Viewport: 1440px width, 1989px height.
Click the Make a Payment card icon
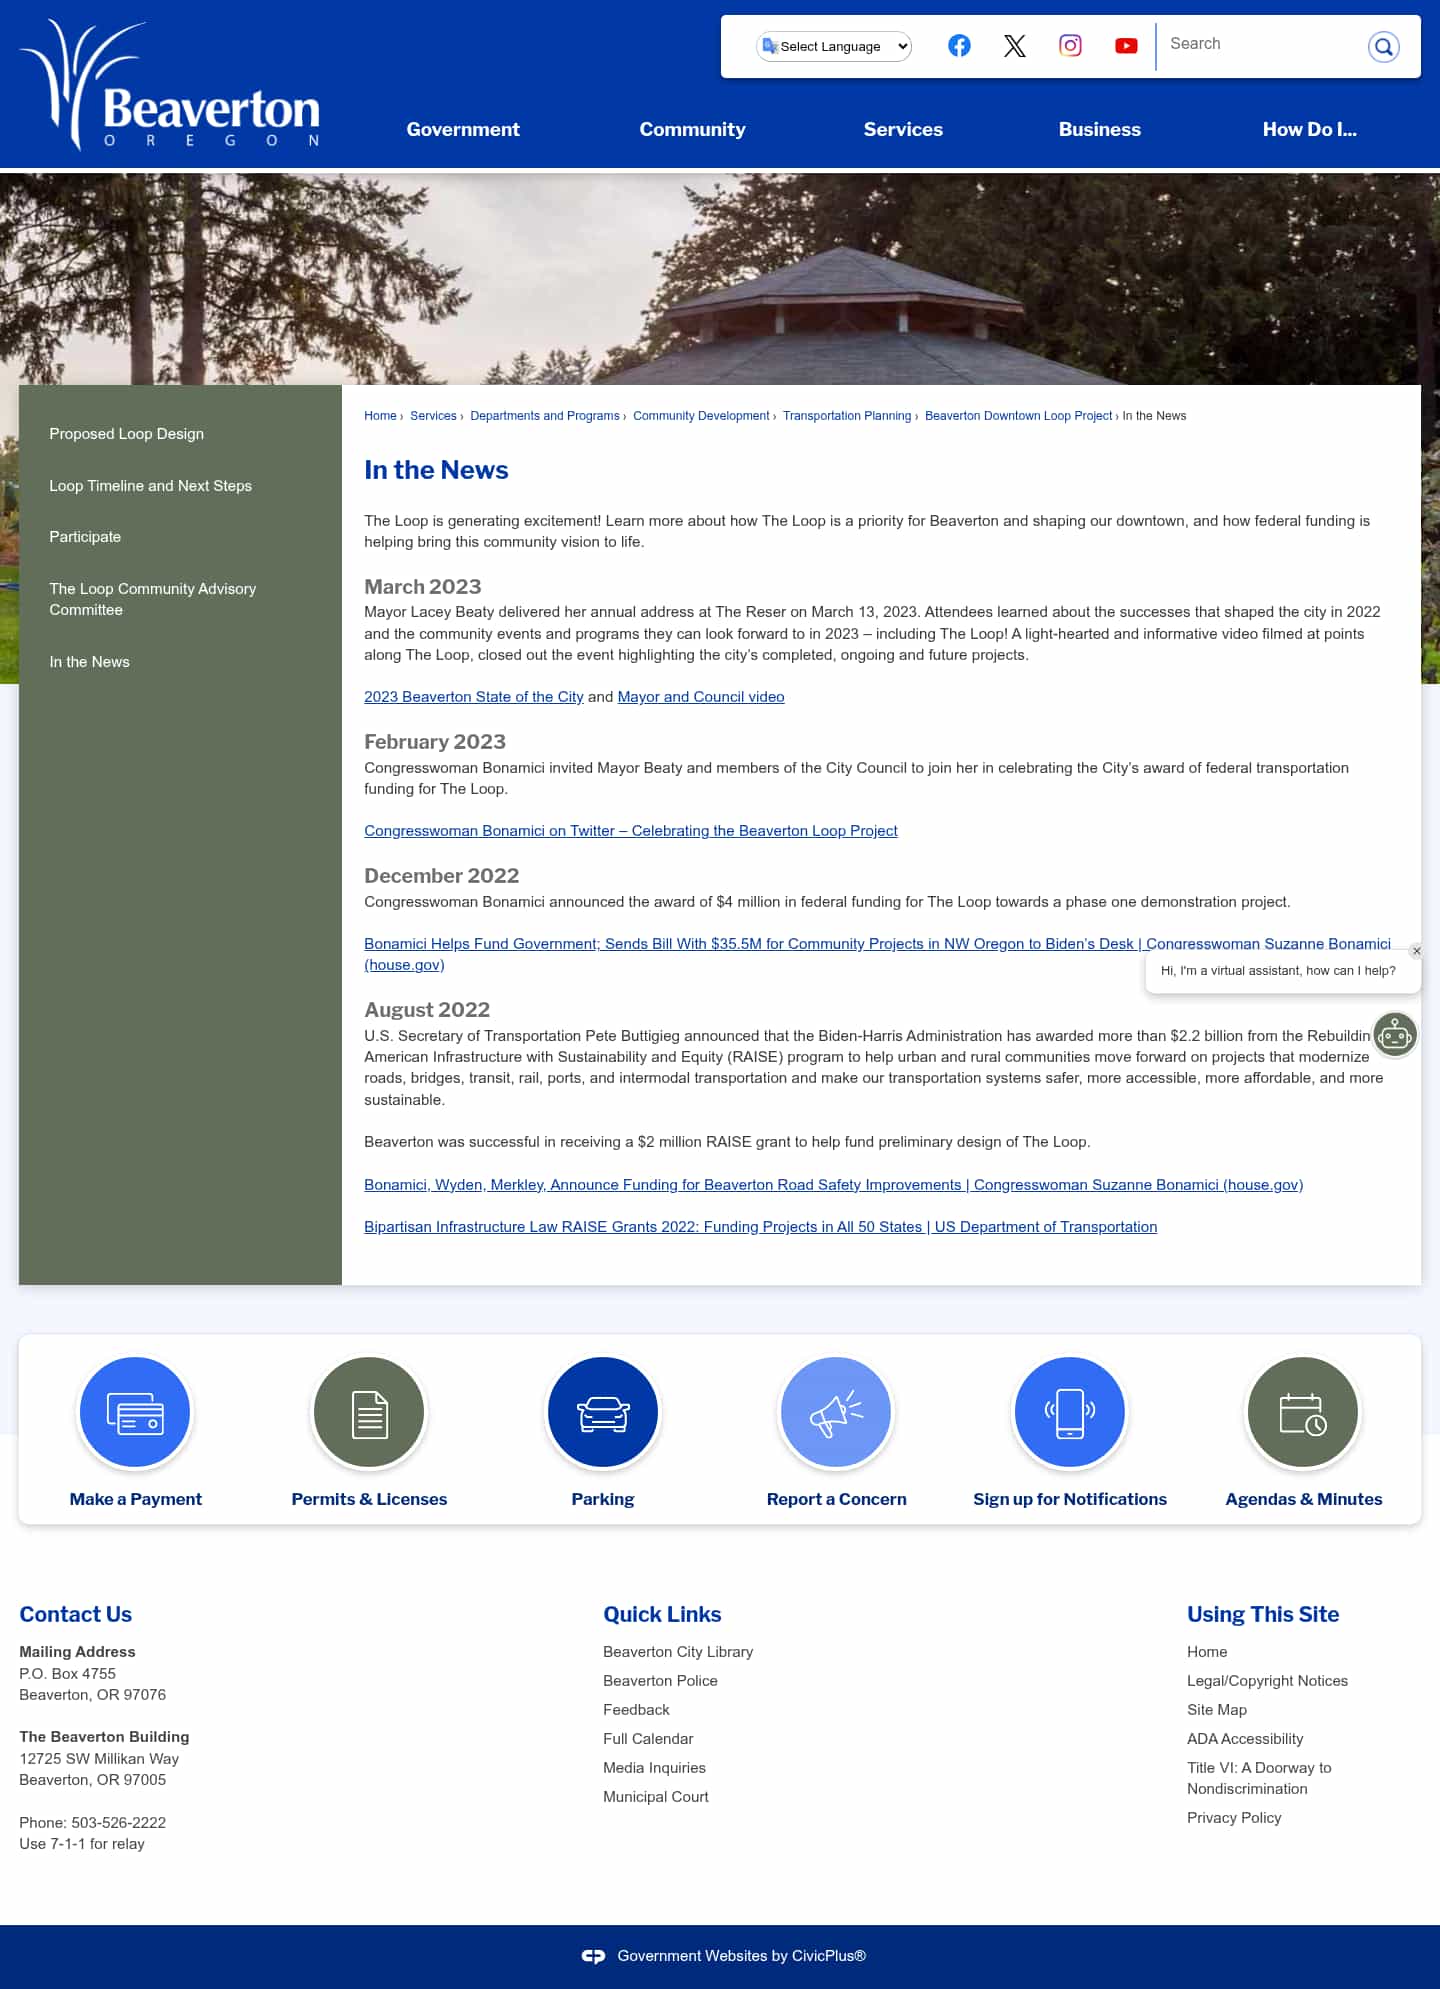(x=135, y=1412)
